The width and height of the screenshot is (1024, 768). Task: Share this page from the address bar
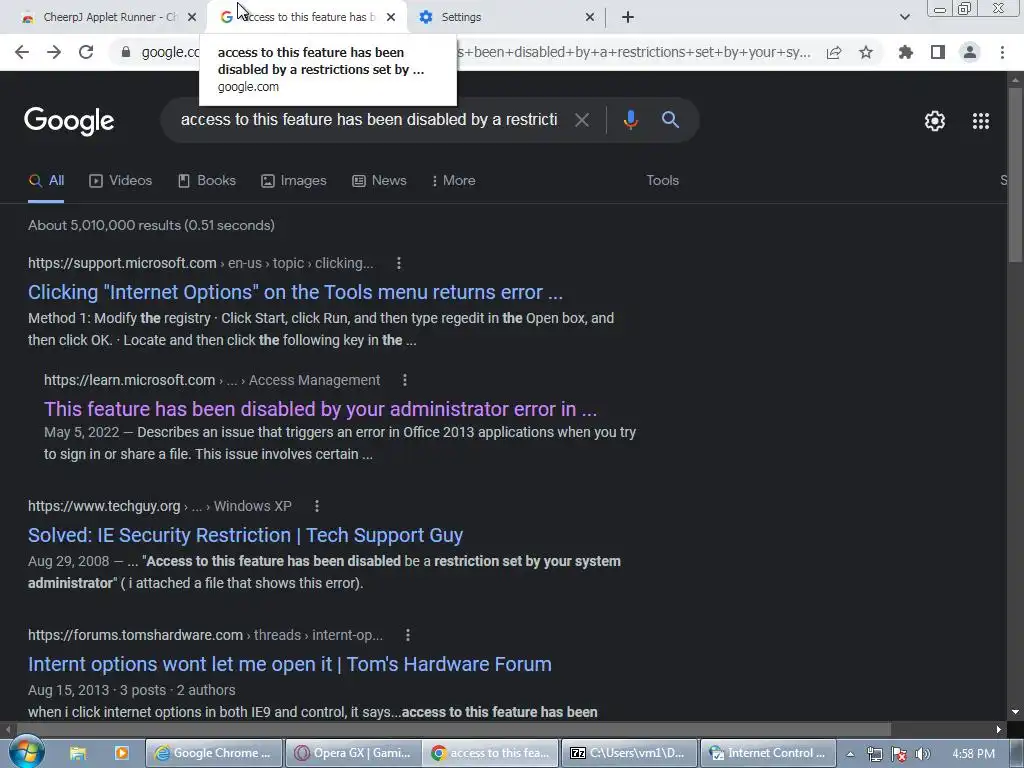[x=834, y=52]
